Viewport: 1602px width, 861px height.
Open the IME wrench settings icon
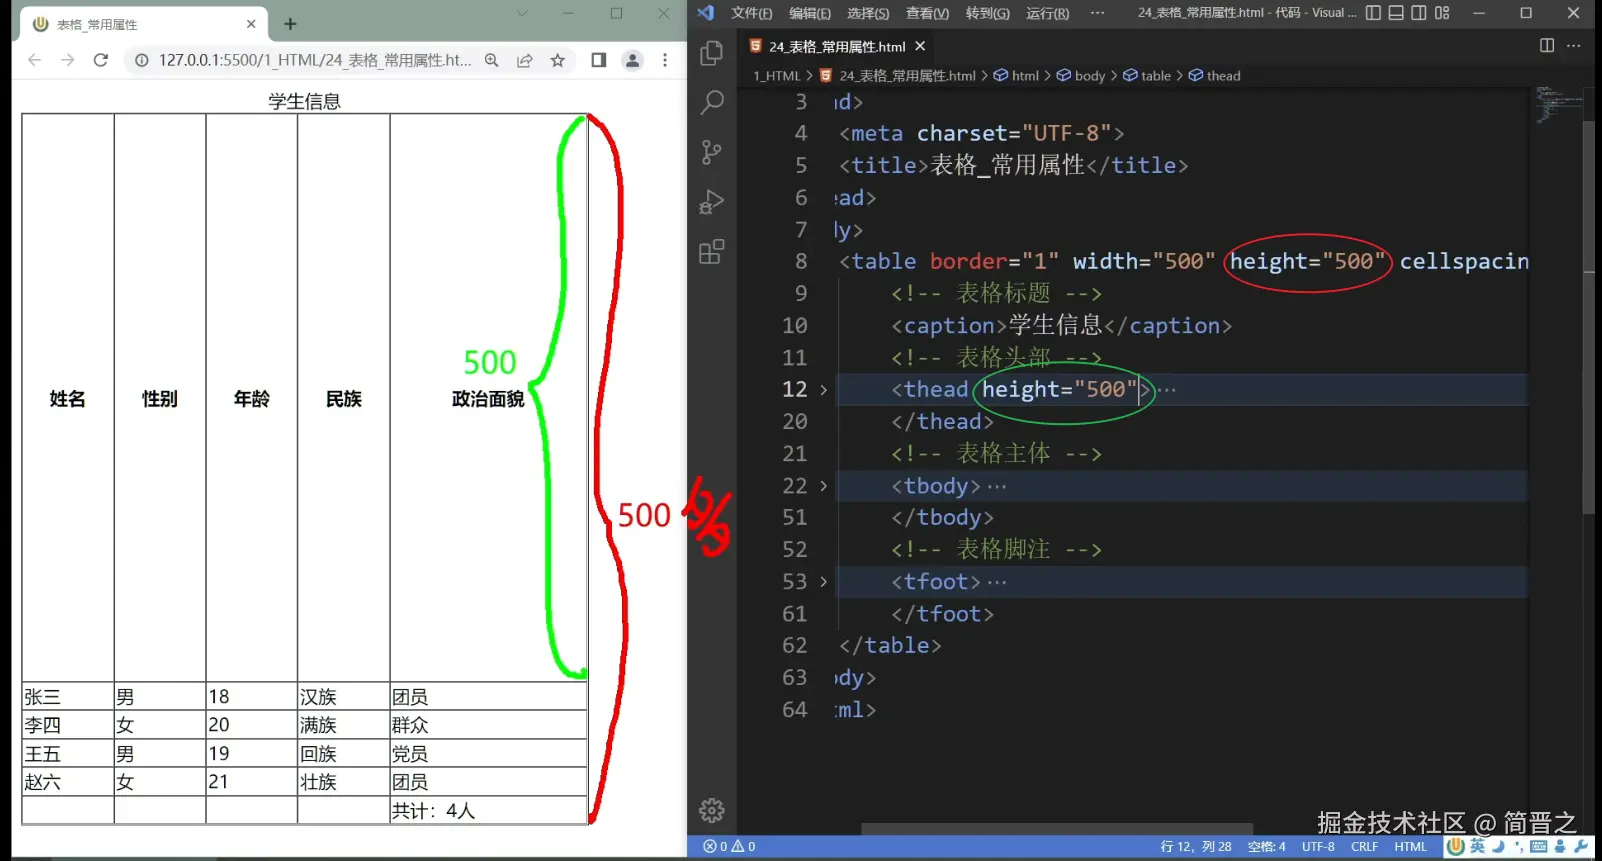pyautogui.click(x=1581, y=846)
